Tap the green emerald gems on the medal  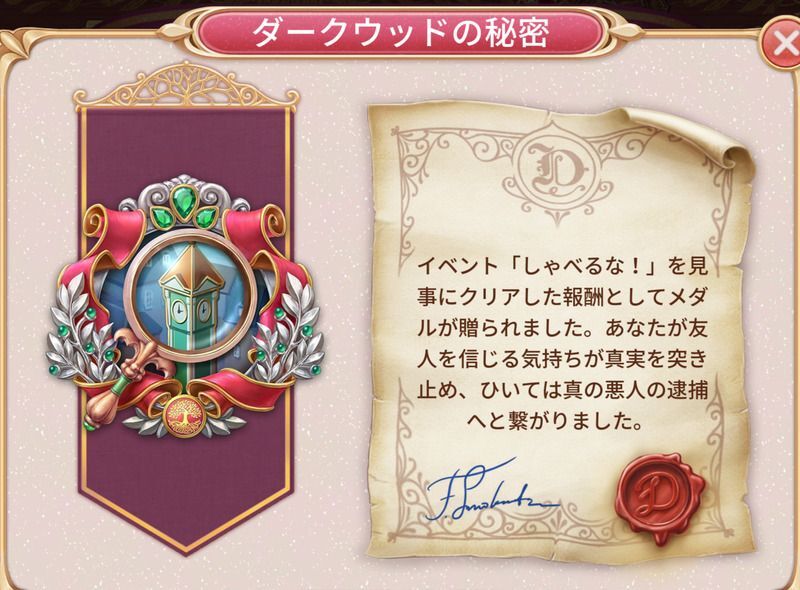[186, 208]
